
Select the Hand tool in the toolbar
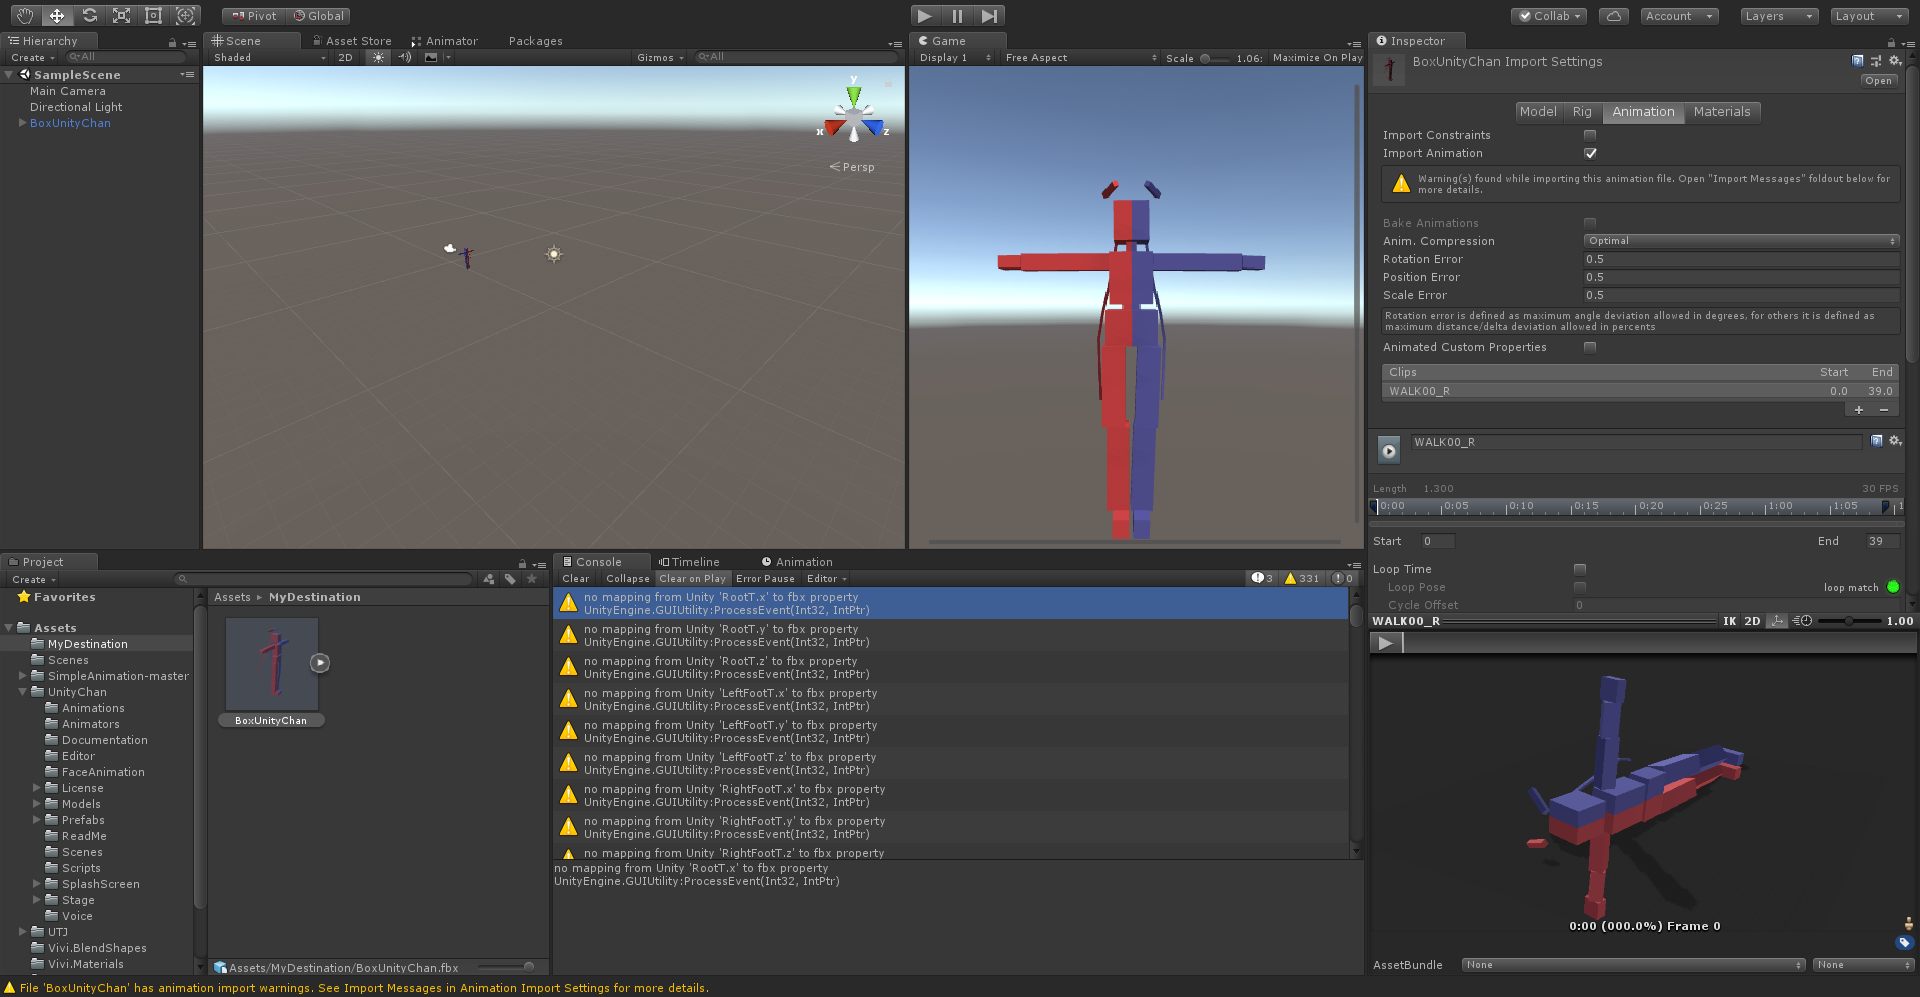click(x=25, y=15)
